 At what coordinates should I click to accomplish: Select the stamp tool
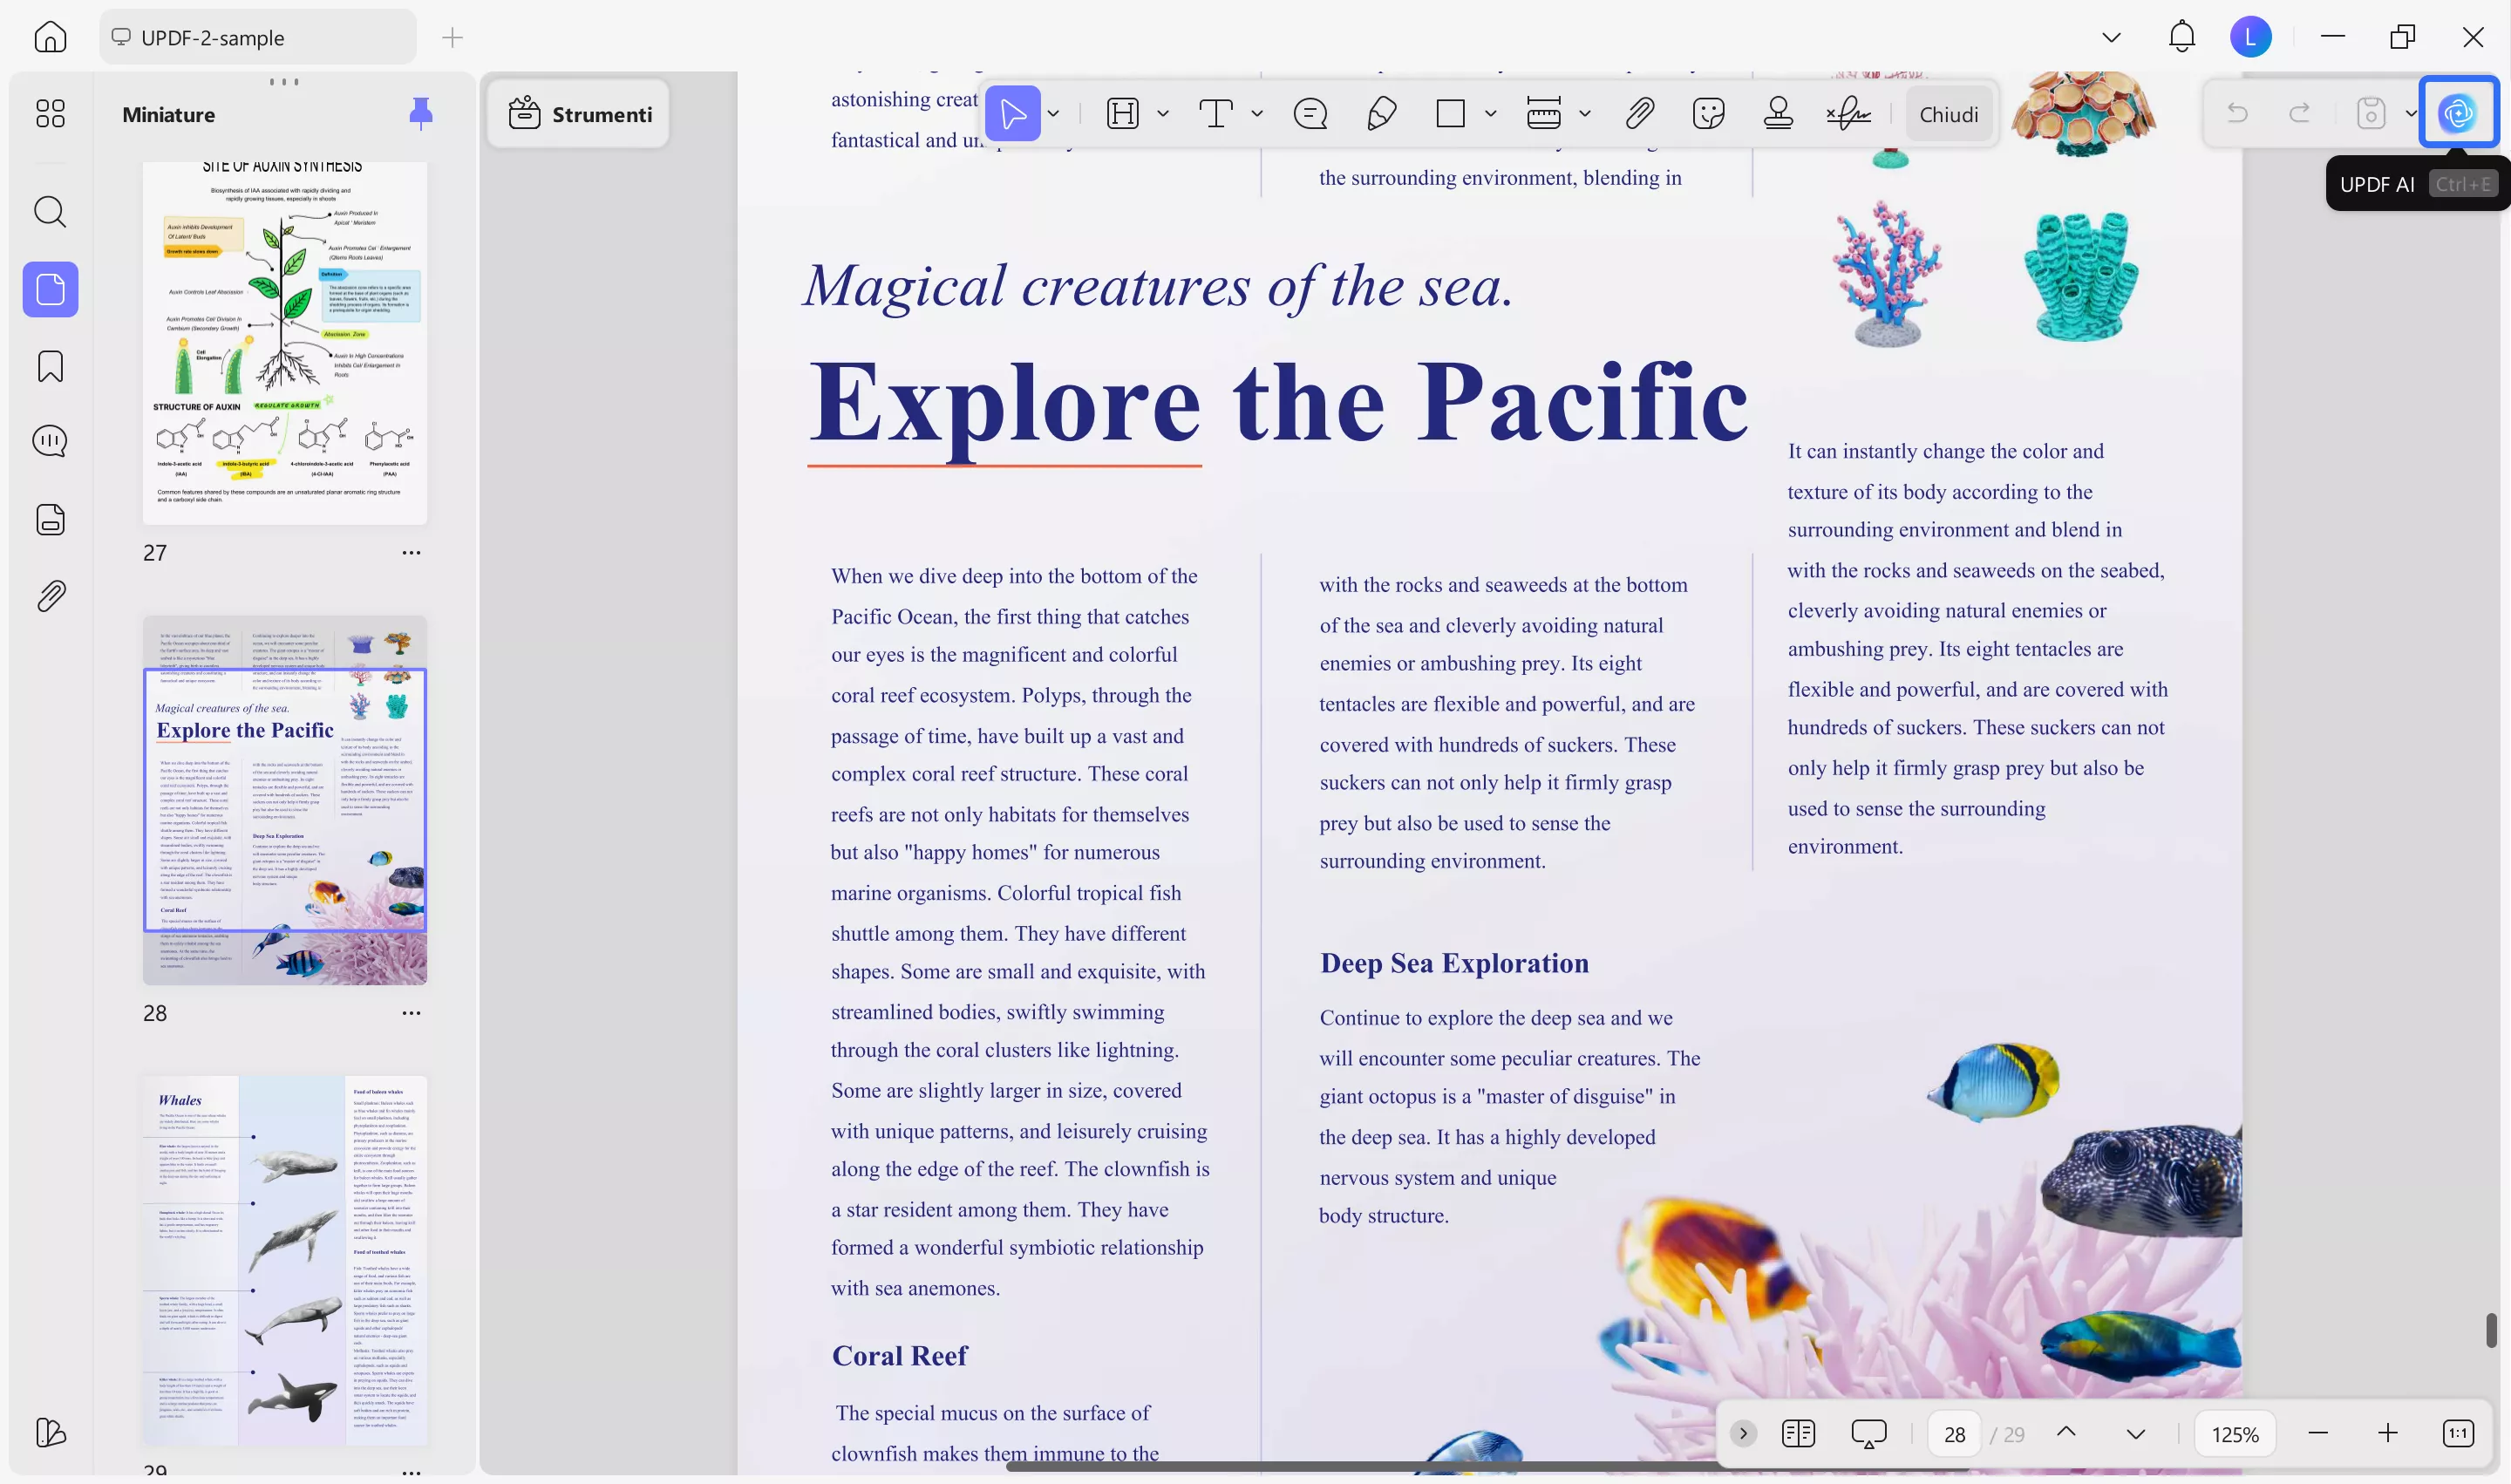[1778, 113]
